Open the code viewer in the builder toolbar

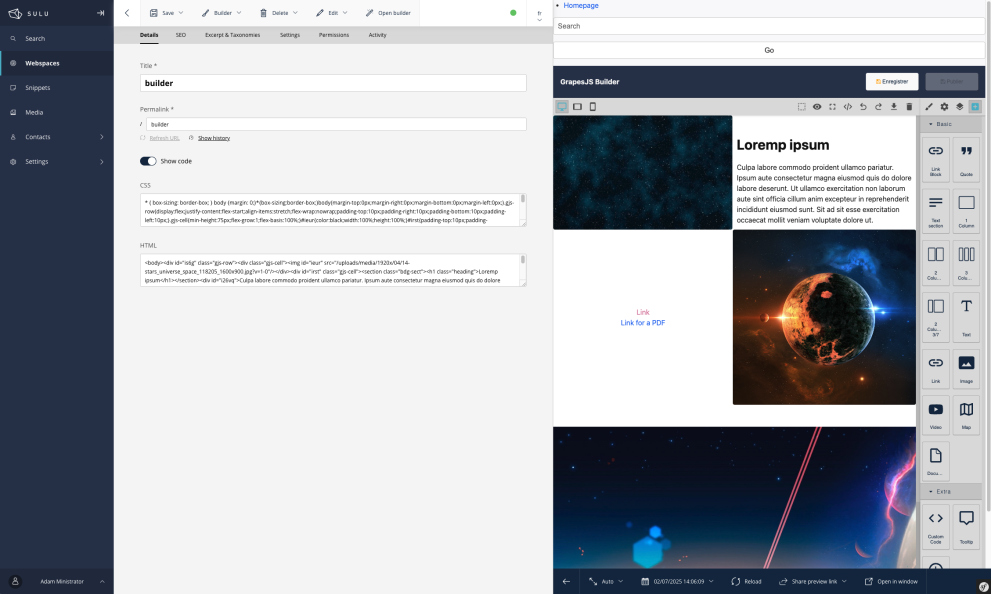(848, 106)
